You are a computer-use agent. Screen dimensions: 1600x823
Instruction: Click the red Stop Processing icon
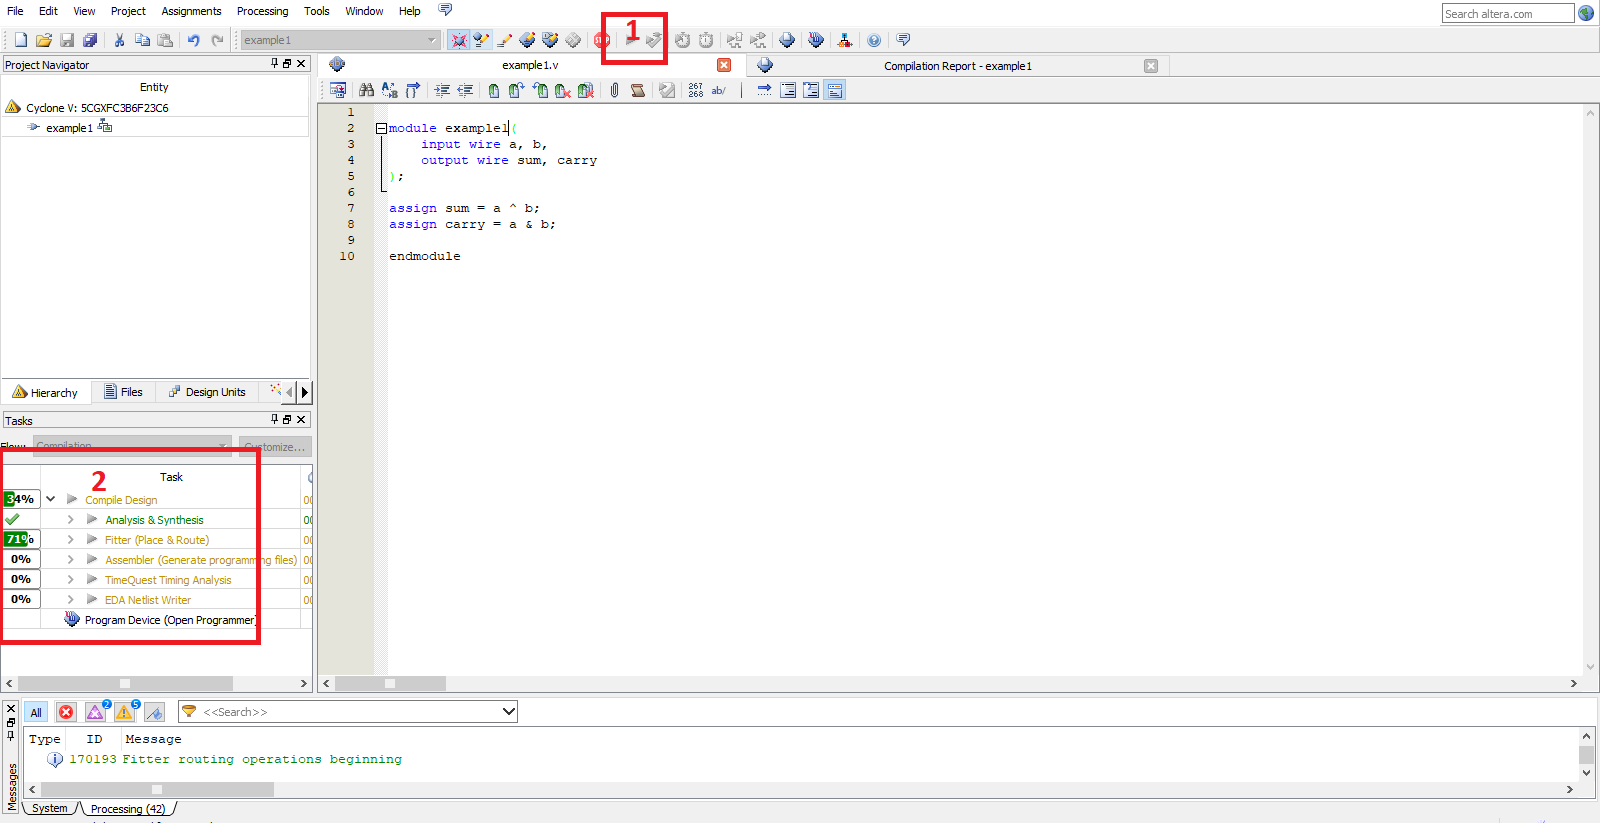(600, 40)
